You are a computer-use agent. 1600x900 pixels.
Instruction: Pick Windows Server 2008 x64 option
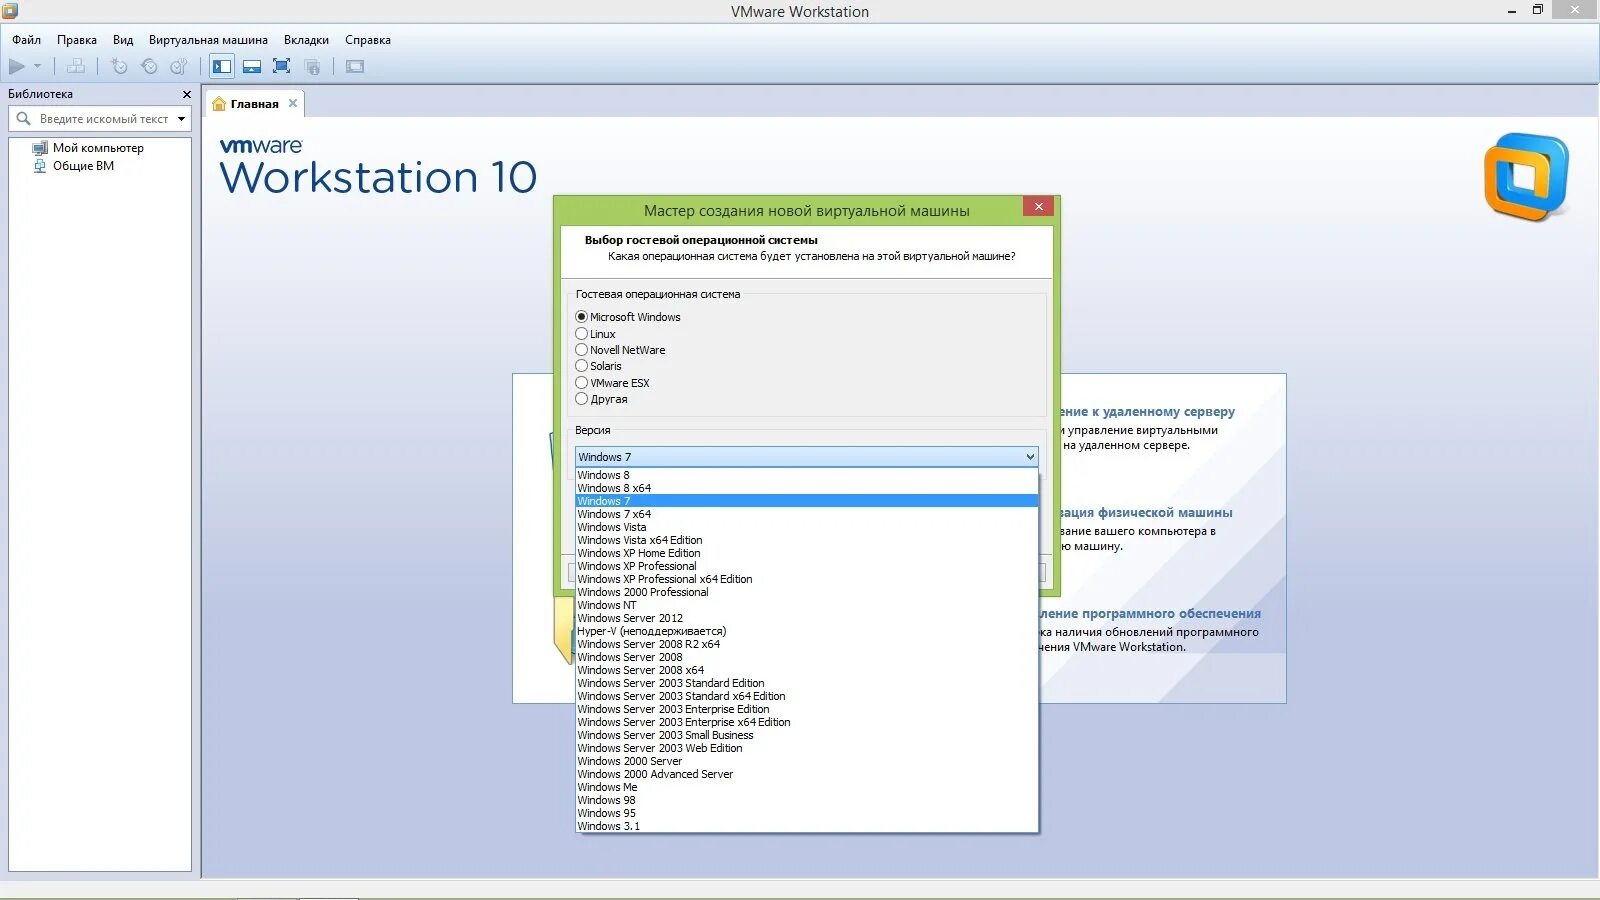pyautogui.click(x=806, y=670)
